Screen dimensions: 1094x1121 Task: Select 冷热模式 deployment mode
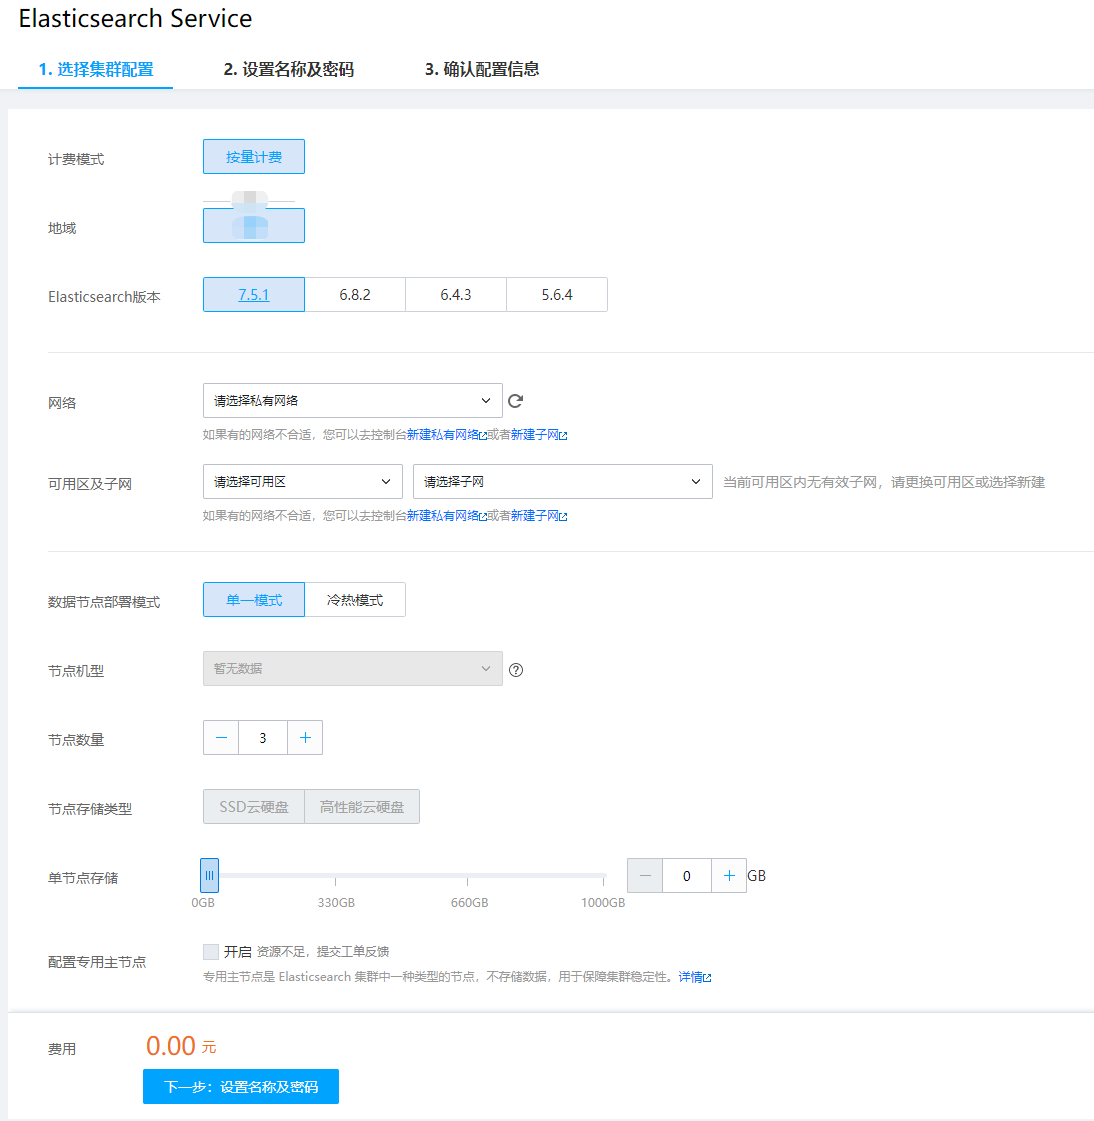click(355, 600)
